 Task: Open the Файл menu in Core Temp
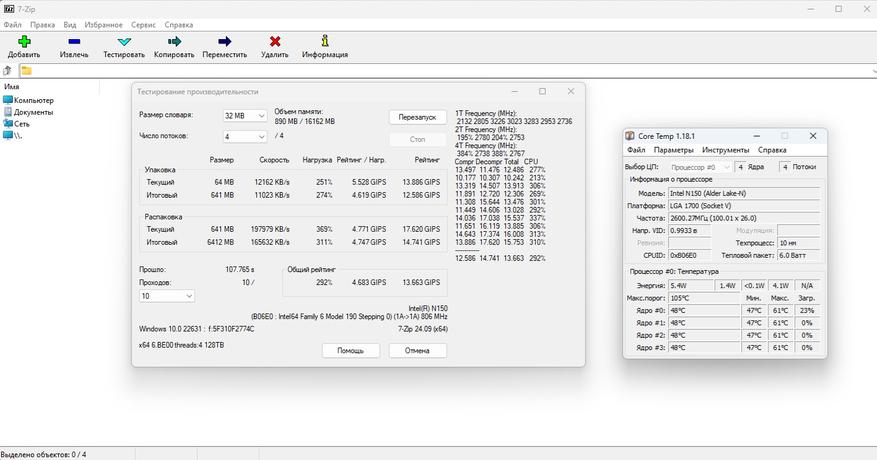636,150
